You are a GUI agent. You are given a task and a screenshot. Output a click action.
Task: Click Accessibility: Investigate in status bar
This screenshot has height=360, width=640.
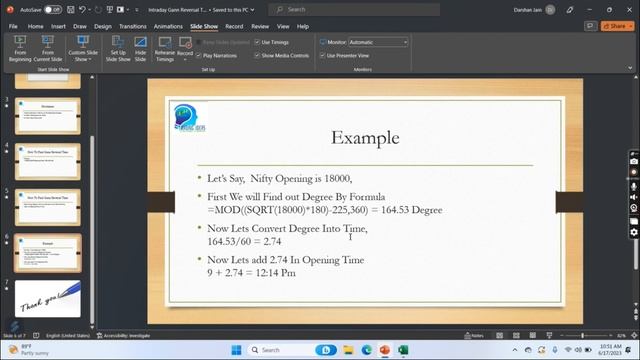tap(123, 336)
